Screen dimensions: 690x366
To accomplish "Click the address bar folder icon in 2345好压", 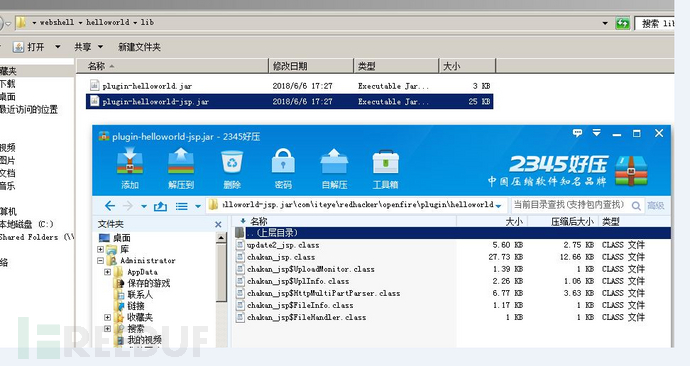I will 213,205.
